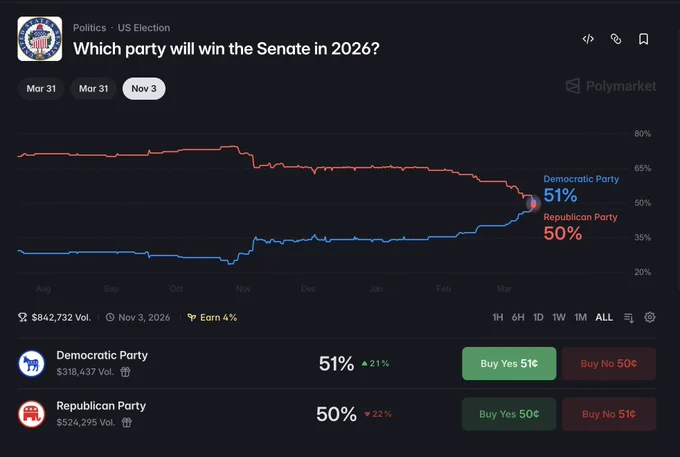This screenshot has height=457, width=680.
Task: Click the Senate seal market image
Action: point(40,39)
